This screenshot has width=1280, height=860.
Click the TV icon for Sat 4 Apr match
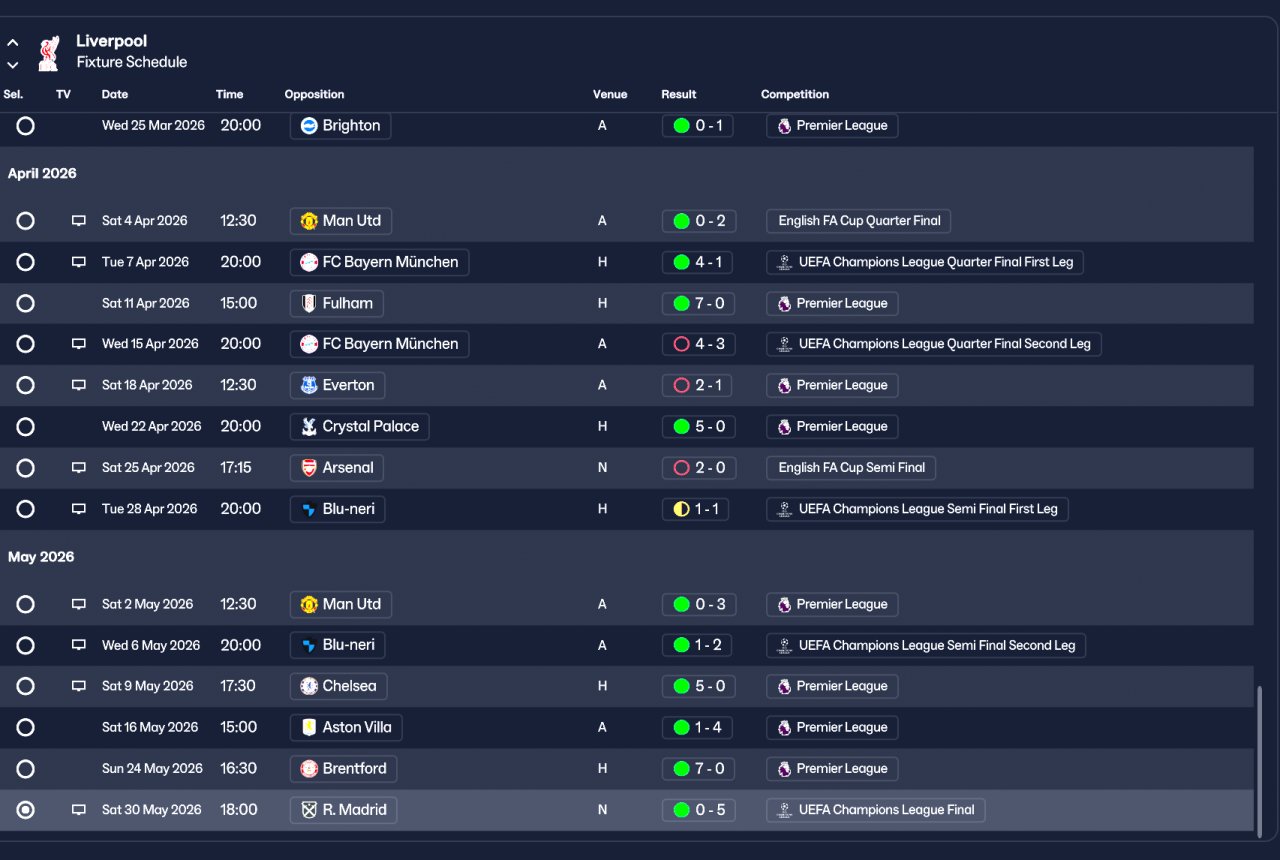click(78, 221)
